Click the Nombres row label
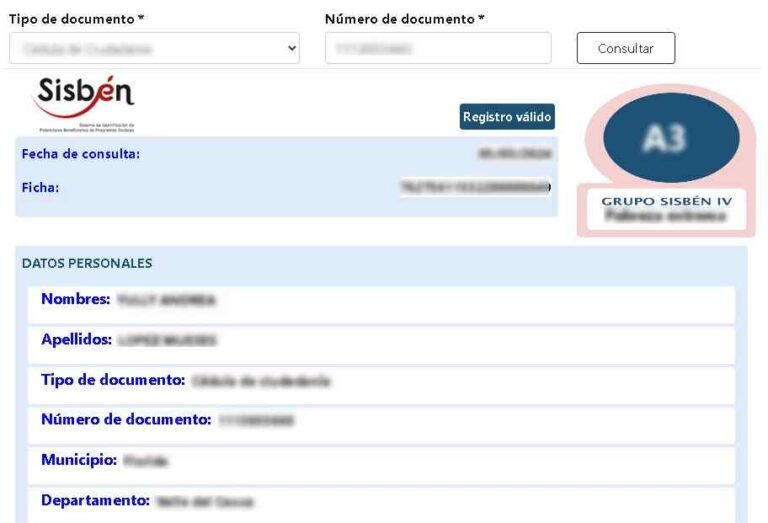The height and width of the screenshot is (523, 768). 75,299
